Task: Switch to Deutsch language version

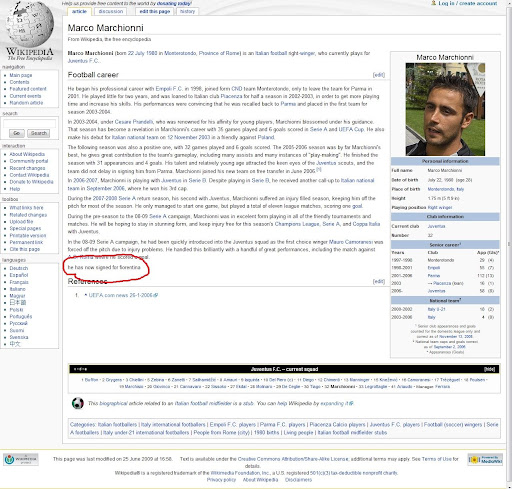Action: (x=19, y=268)
